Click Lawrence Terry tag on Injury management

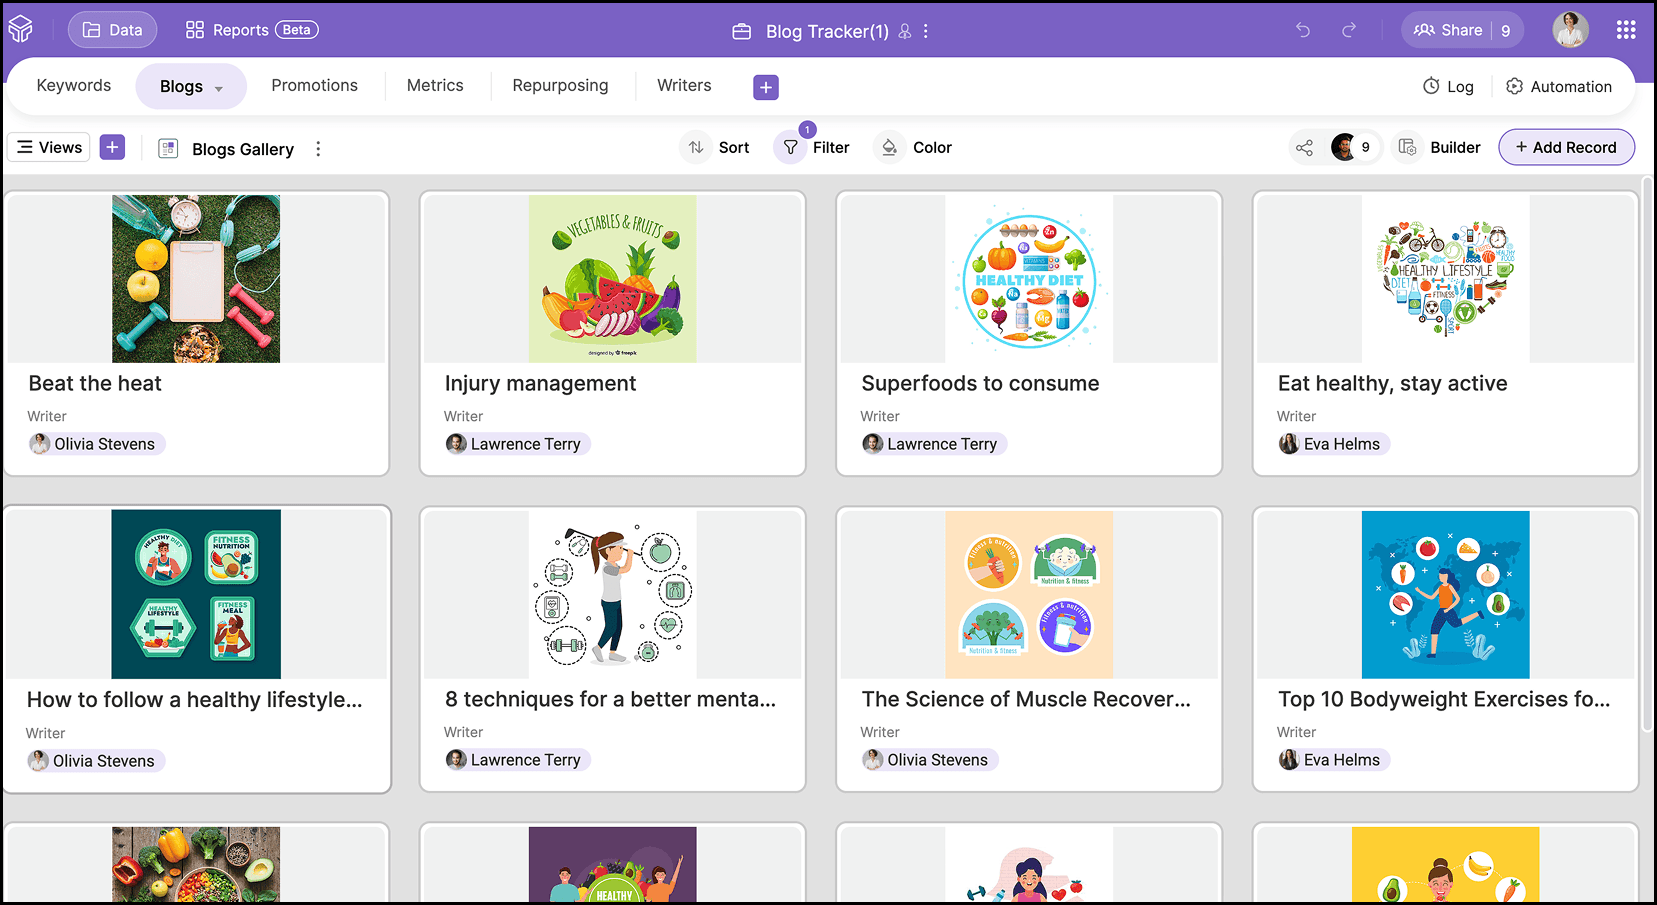pyautogui.click(x=517, y=444)
